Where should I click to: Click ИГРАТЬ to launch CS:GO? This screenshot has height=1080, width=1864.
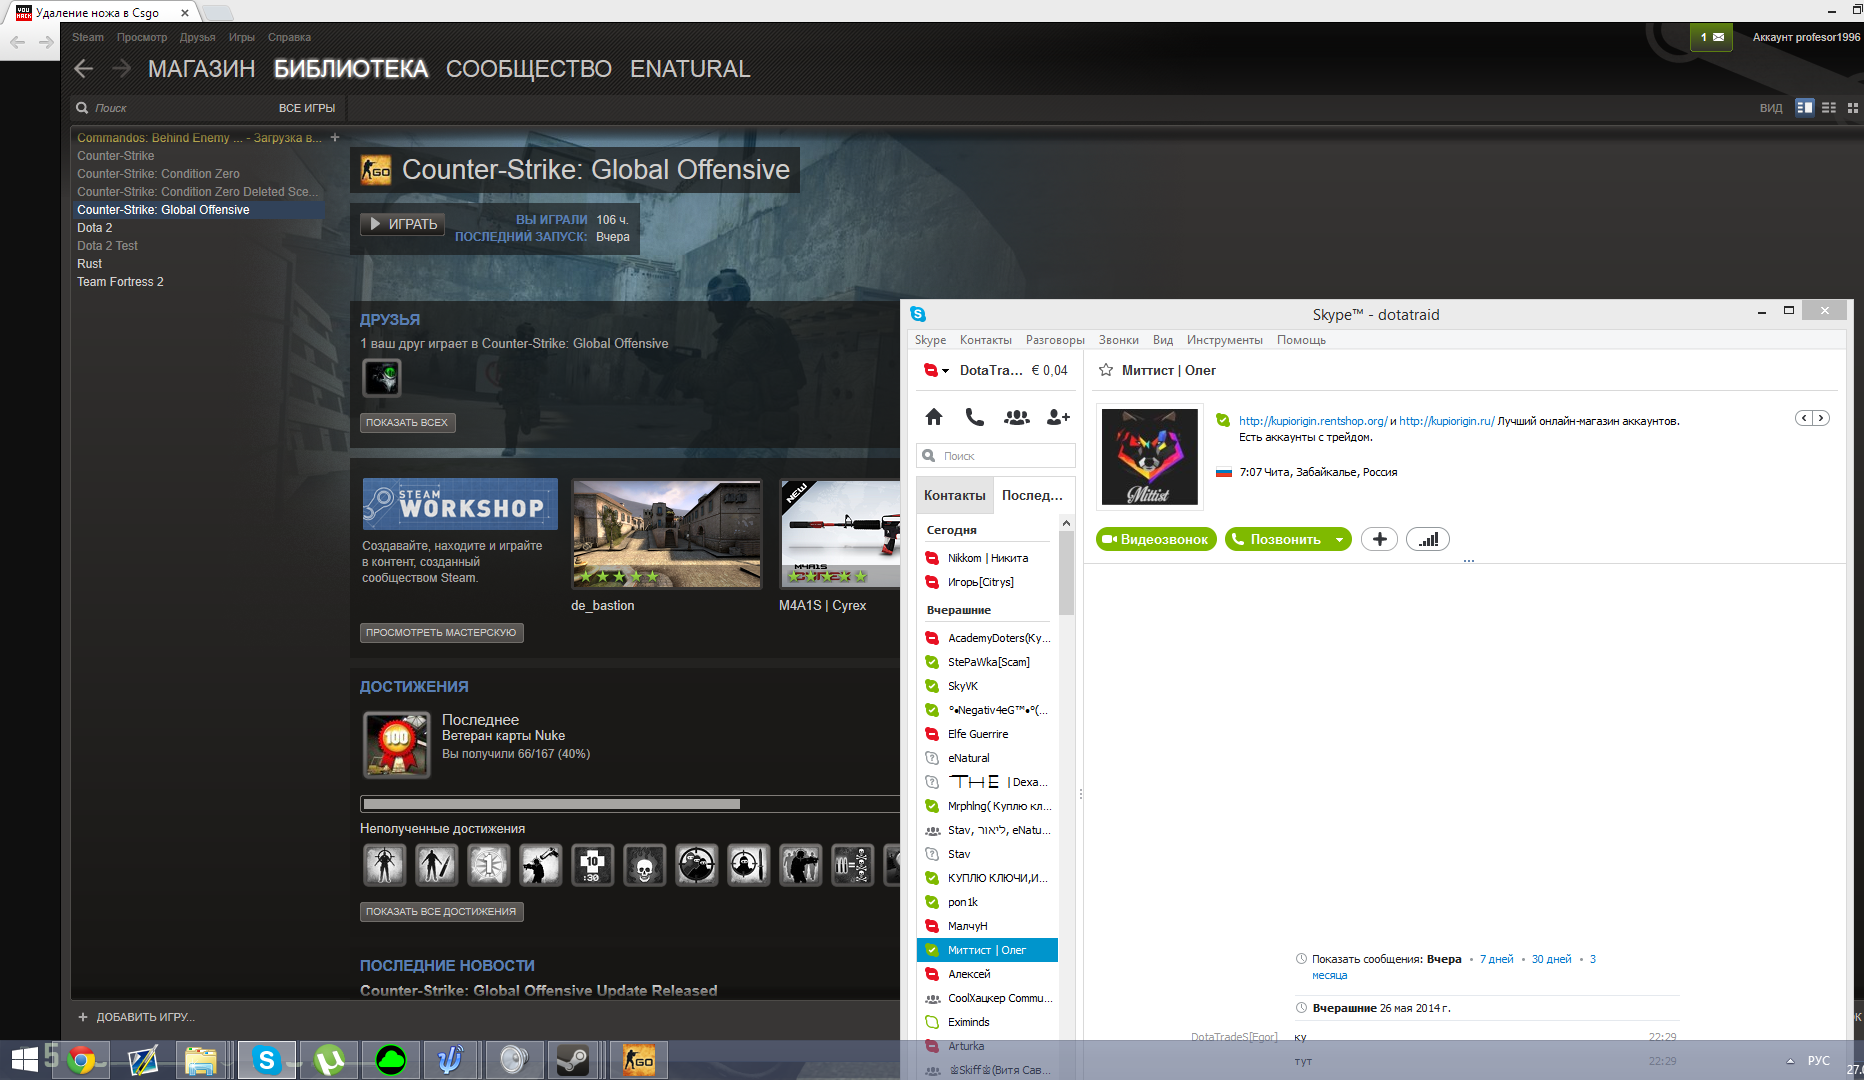403,224
